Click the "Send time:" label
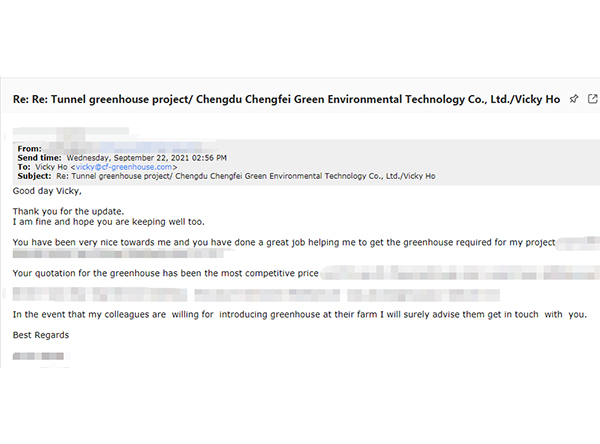600x444 pixels. [x=39, y=158]
